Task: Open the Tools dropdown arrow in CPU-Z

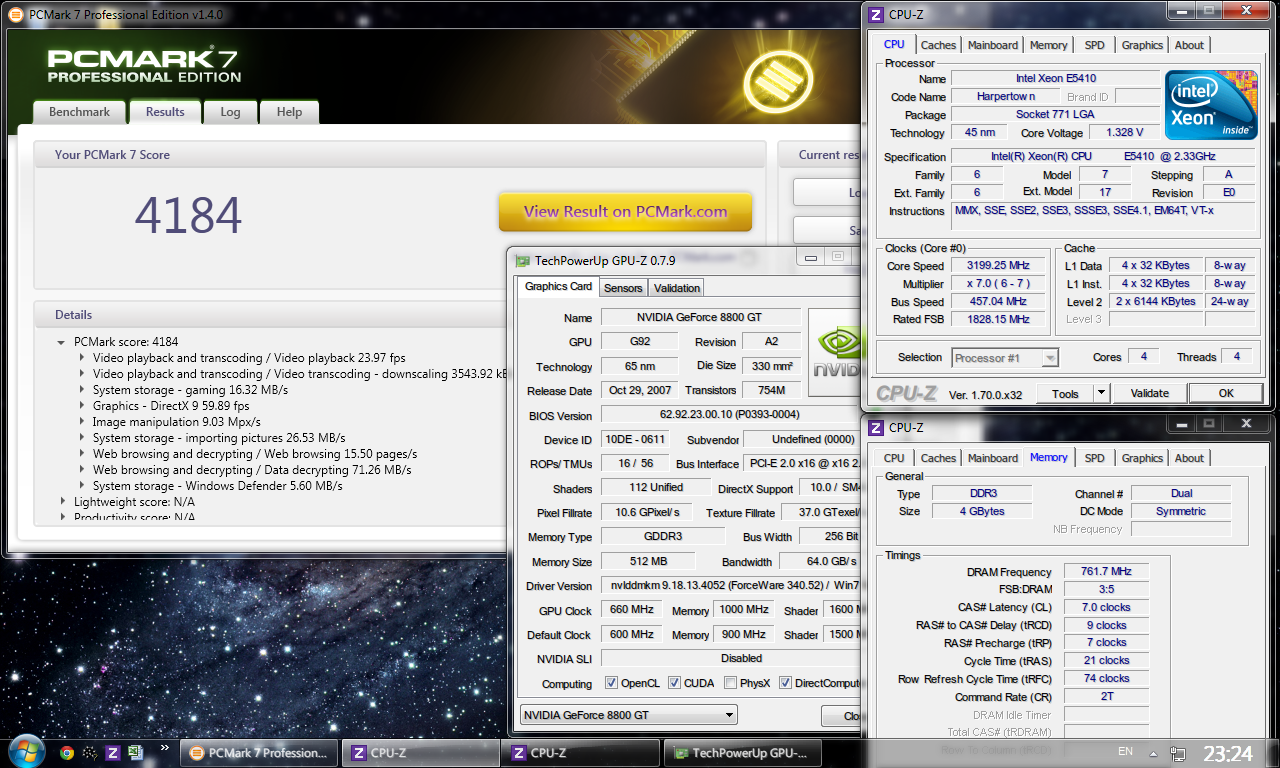Action: tap(1101, 393)
